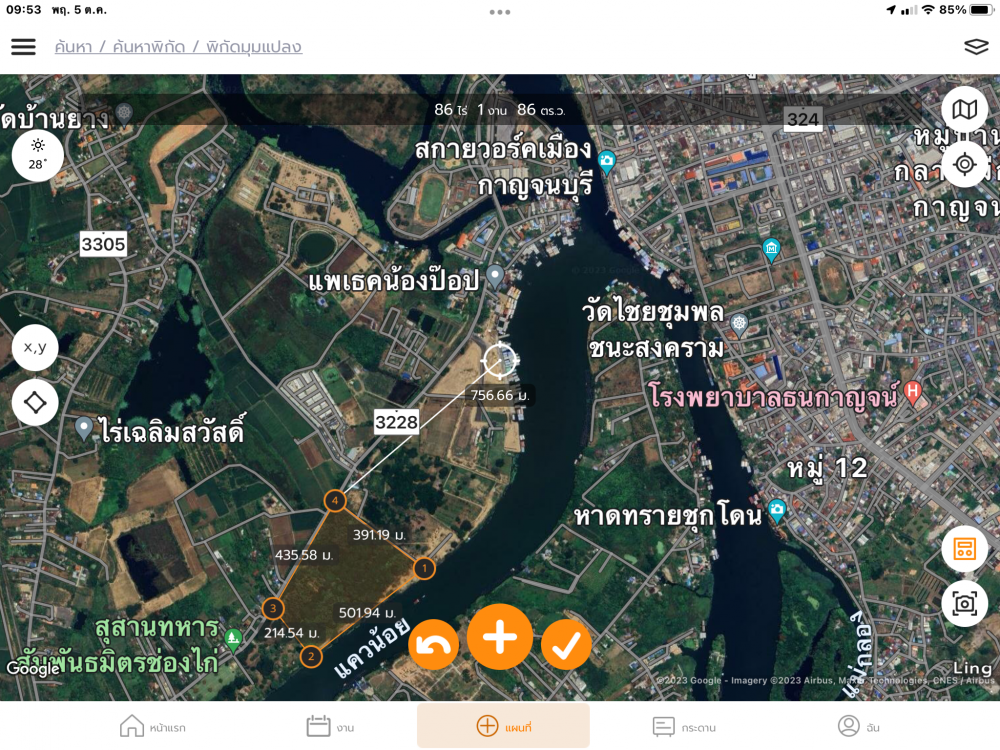Confirm the drawn parcel with checkmark
The height and width of the screenshot is (750, 1000).
(x=566, y=644)
